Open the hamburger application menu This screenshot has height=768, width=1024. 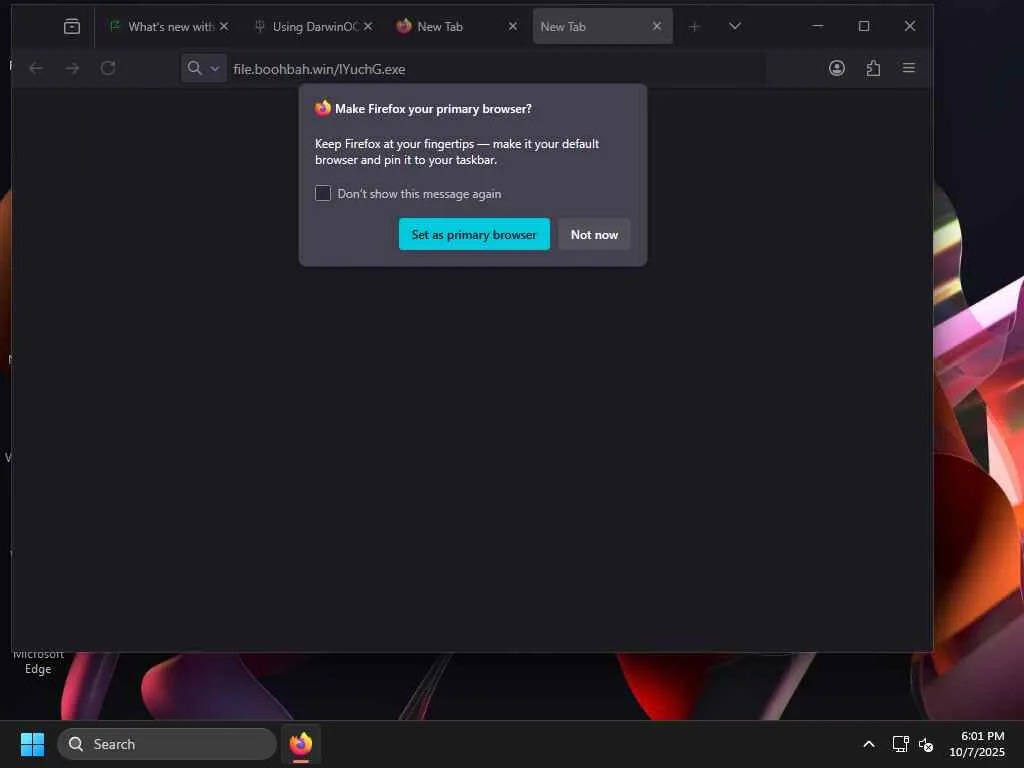(908, 68)
